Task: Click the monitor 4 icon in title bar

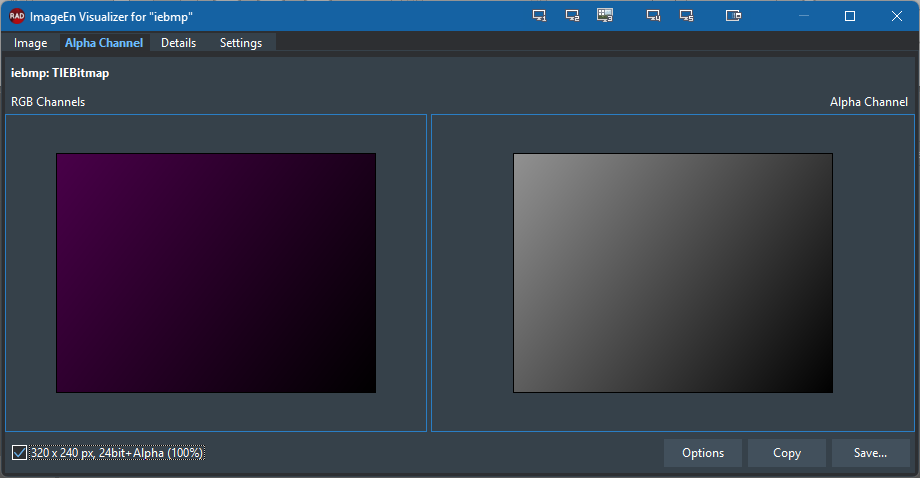Action: click(653, 16)
